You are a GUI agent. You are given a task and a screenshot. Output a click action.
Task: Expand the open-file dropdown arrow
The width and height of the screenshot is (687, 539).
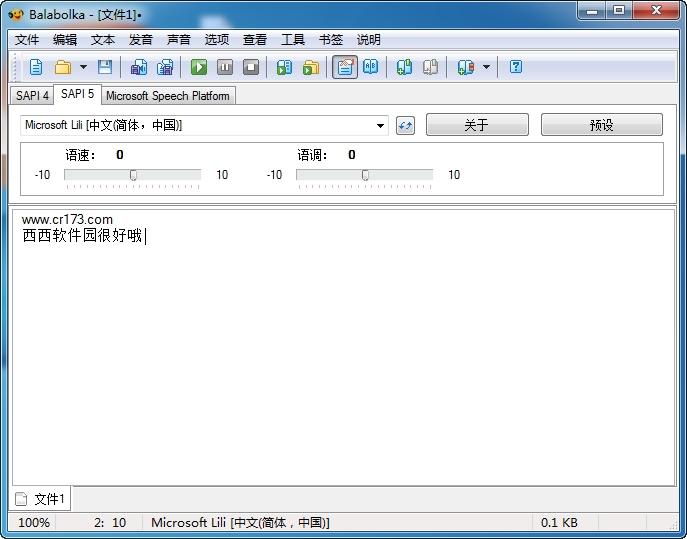[83, 67]
